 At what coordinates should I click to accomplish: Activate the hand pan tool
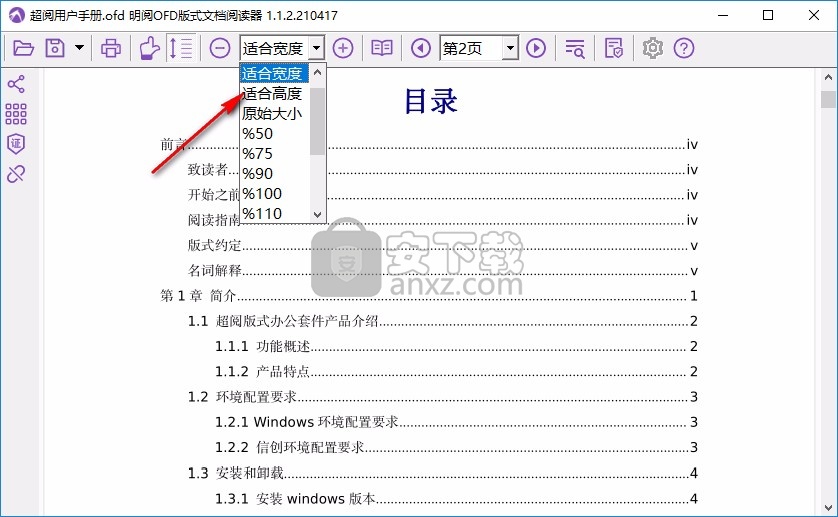click(x=149, y=49)
